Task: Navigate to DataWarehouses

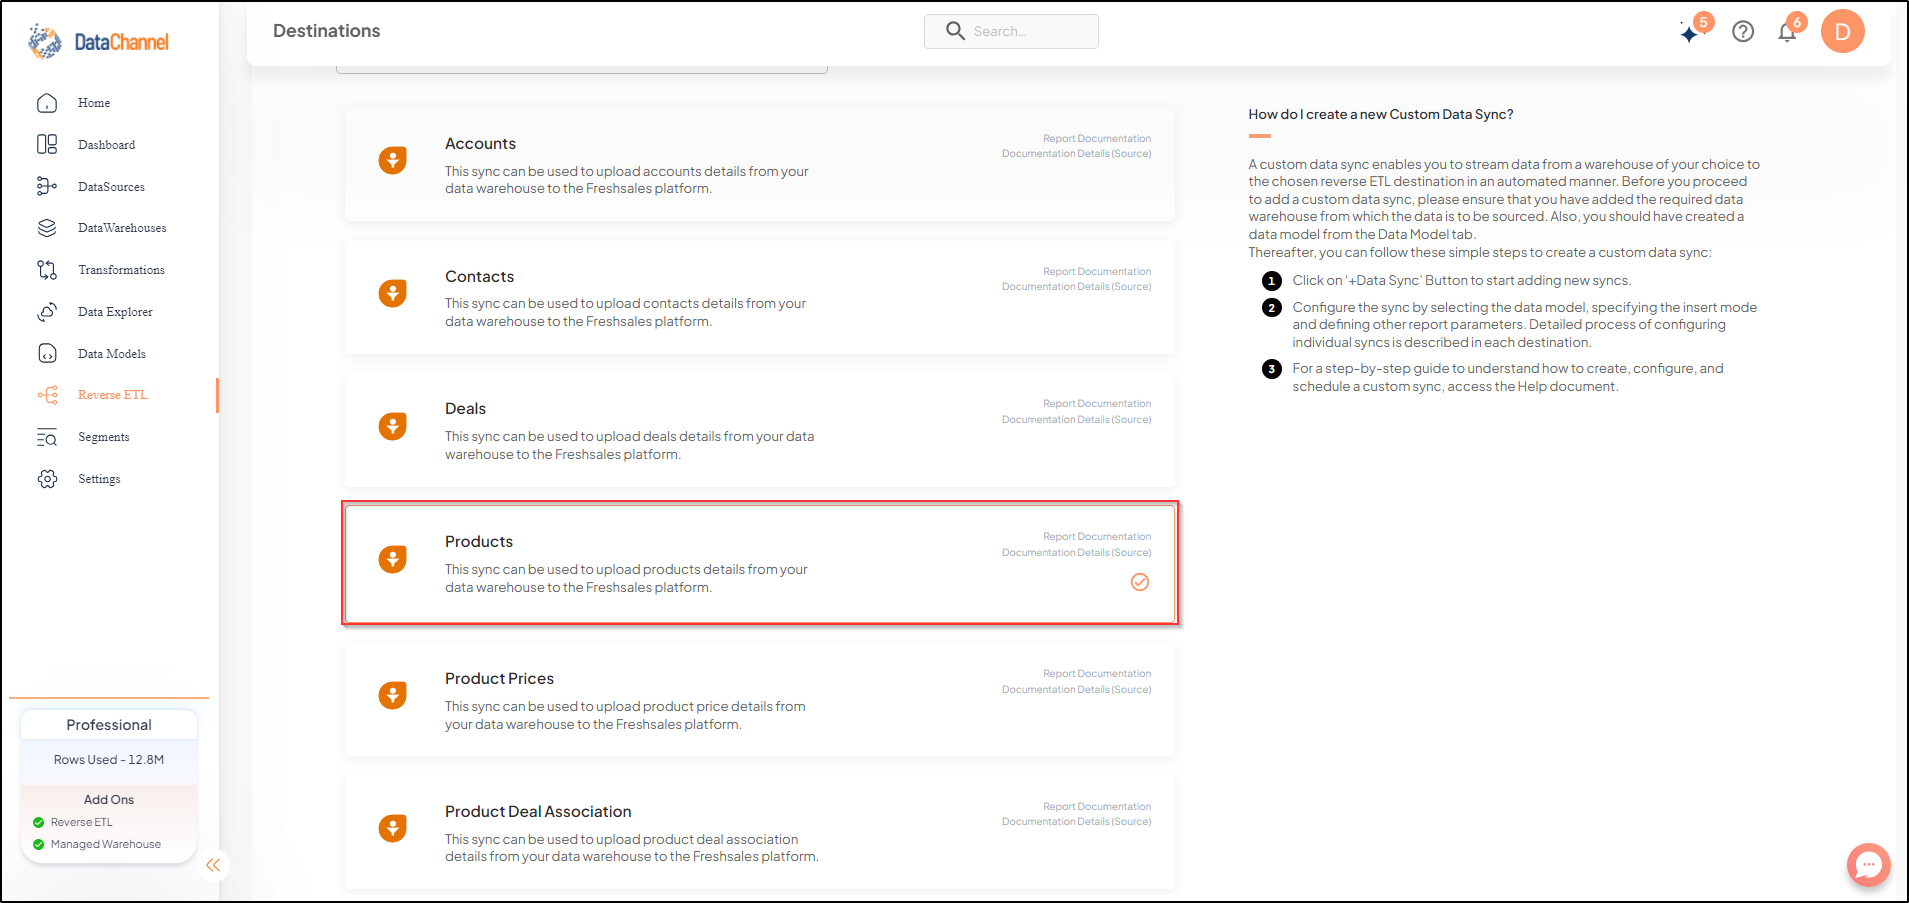Action: pos(123,228)
